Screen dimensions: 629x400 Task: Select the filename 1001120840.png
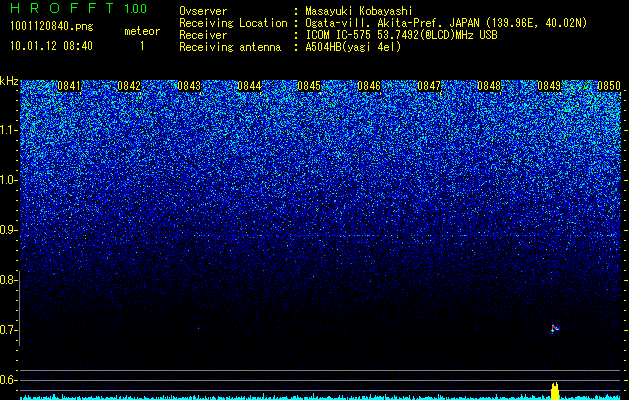click(52, 27)
